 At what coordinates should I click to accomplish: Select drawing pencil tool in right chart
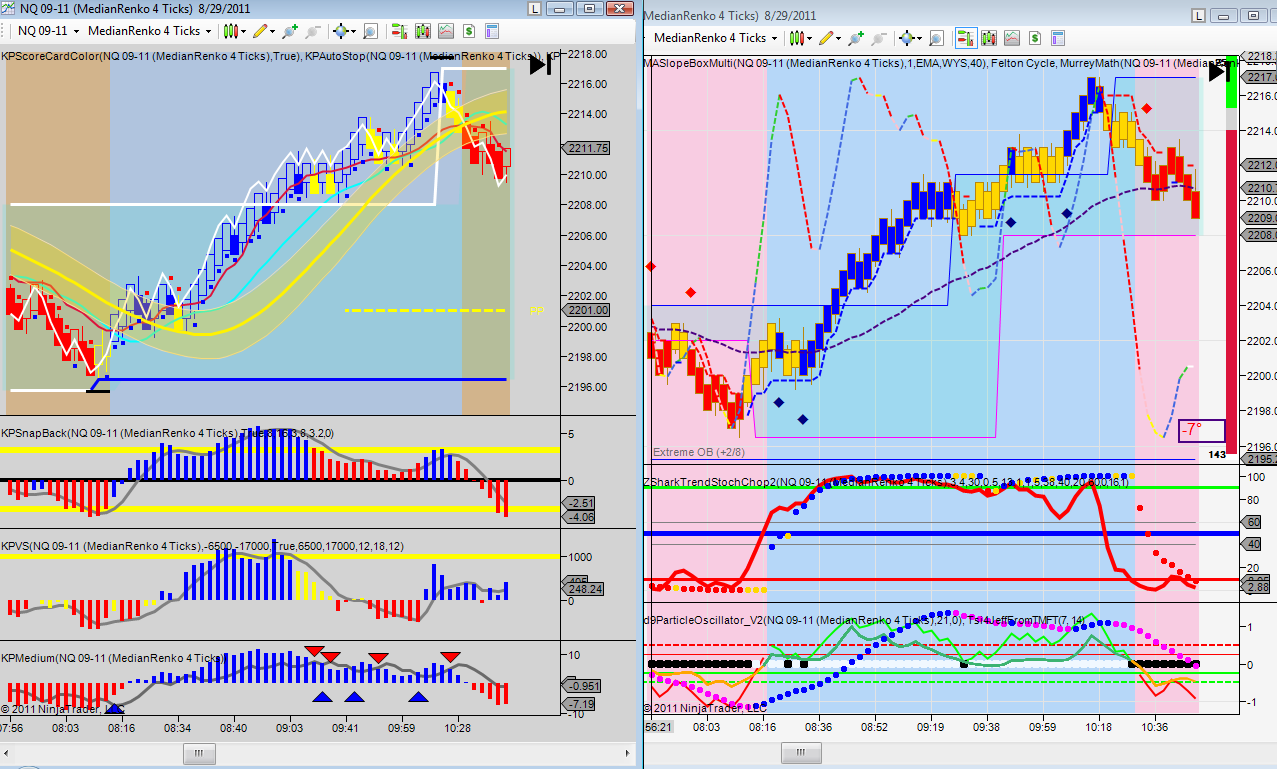pos(826,37)
